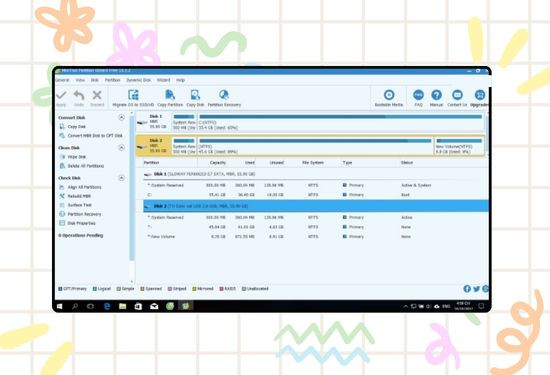The image size is (550, 375).
Task: Select the System Reserved row marked Active & System
Action: click(316, 185)
